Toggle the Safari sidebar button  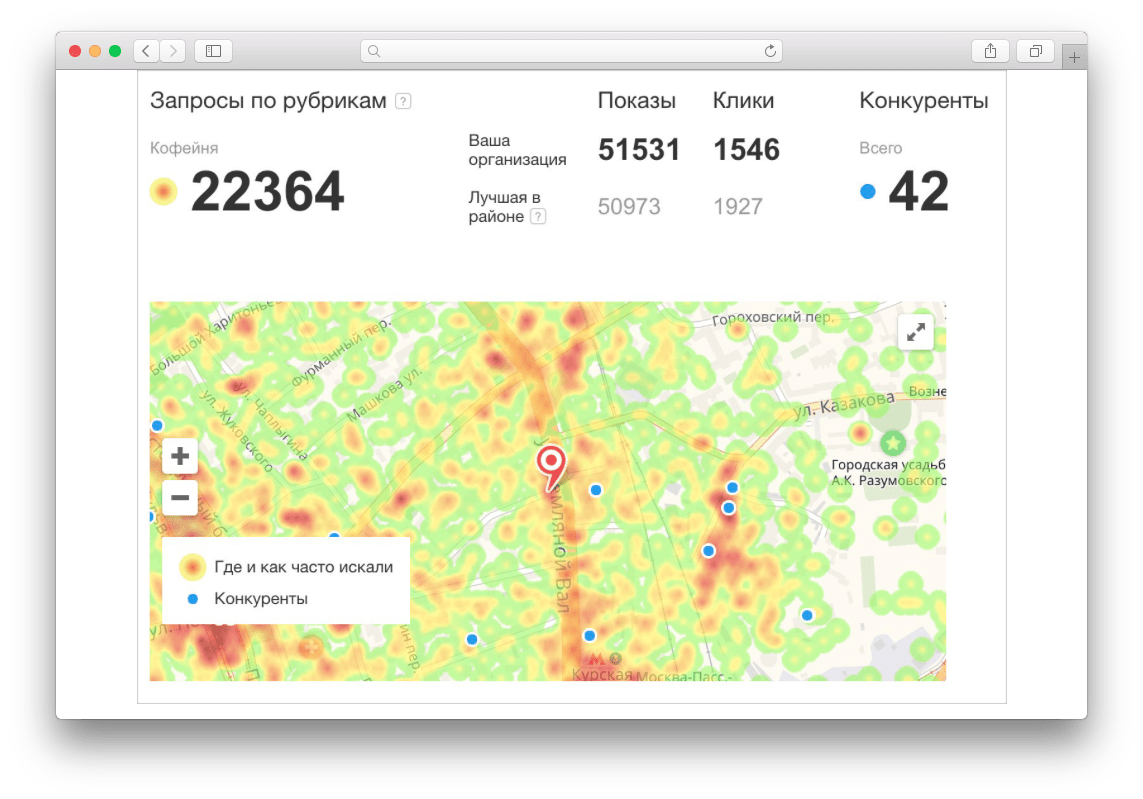tap(213, 51)
